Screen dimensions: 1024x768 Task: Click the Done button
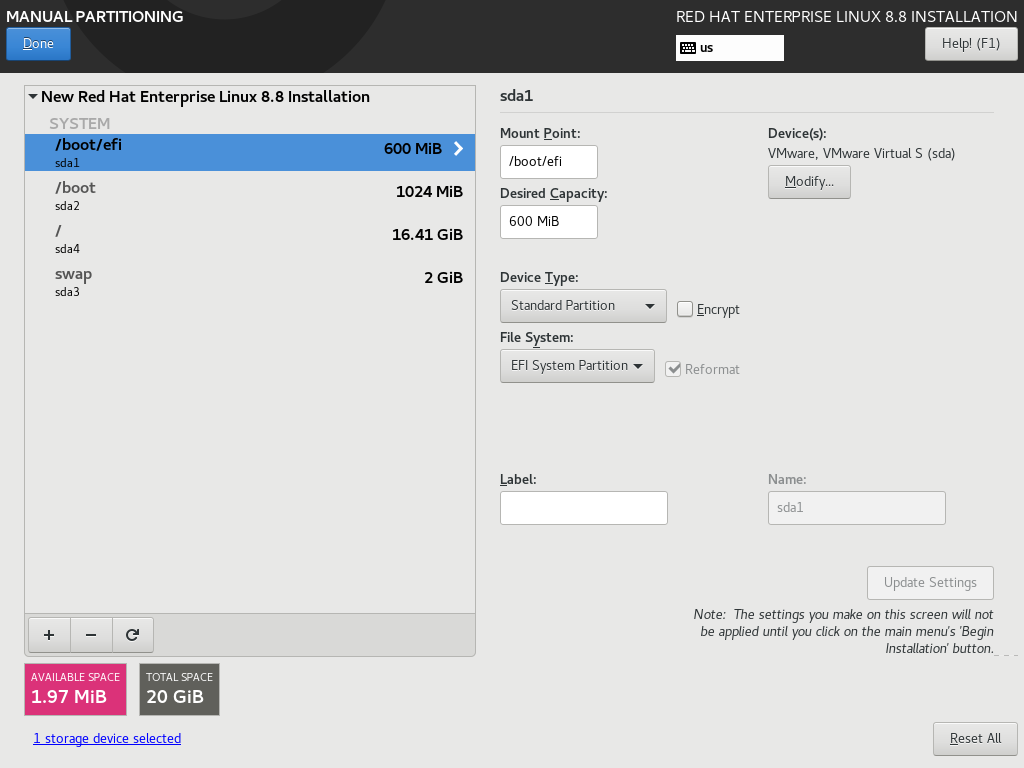tap(39, 44)
